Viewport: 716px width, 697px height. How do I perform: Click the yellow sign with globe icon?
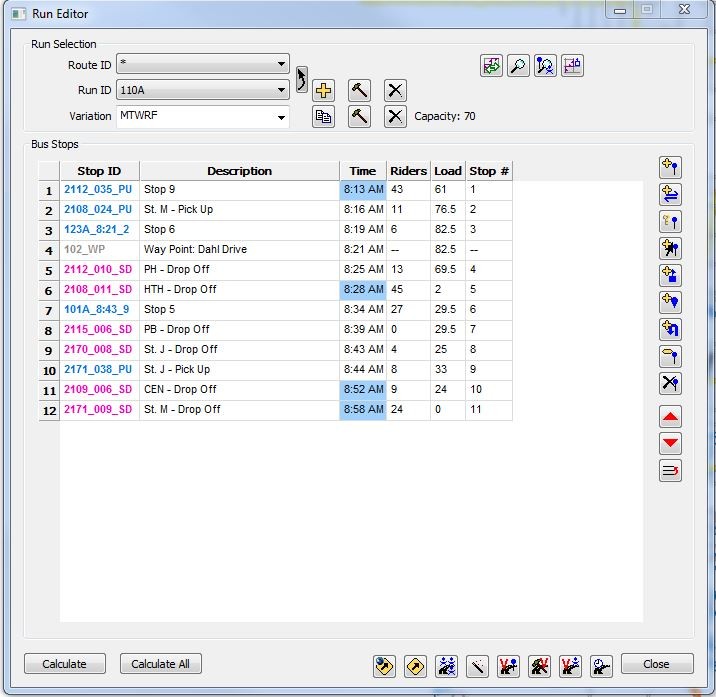384,666
